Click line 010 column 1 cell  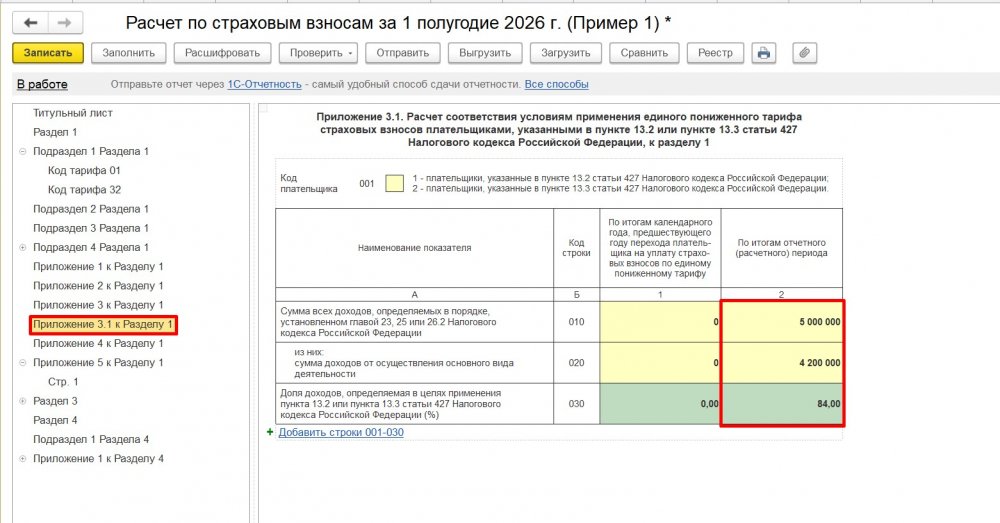pos(660,321)
